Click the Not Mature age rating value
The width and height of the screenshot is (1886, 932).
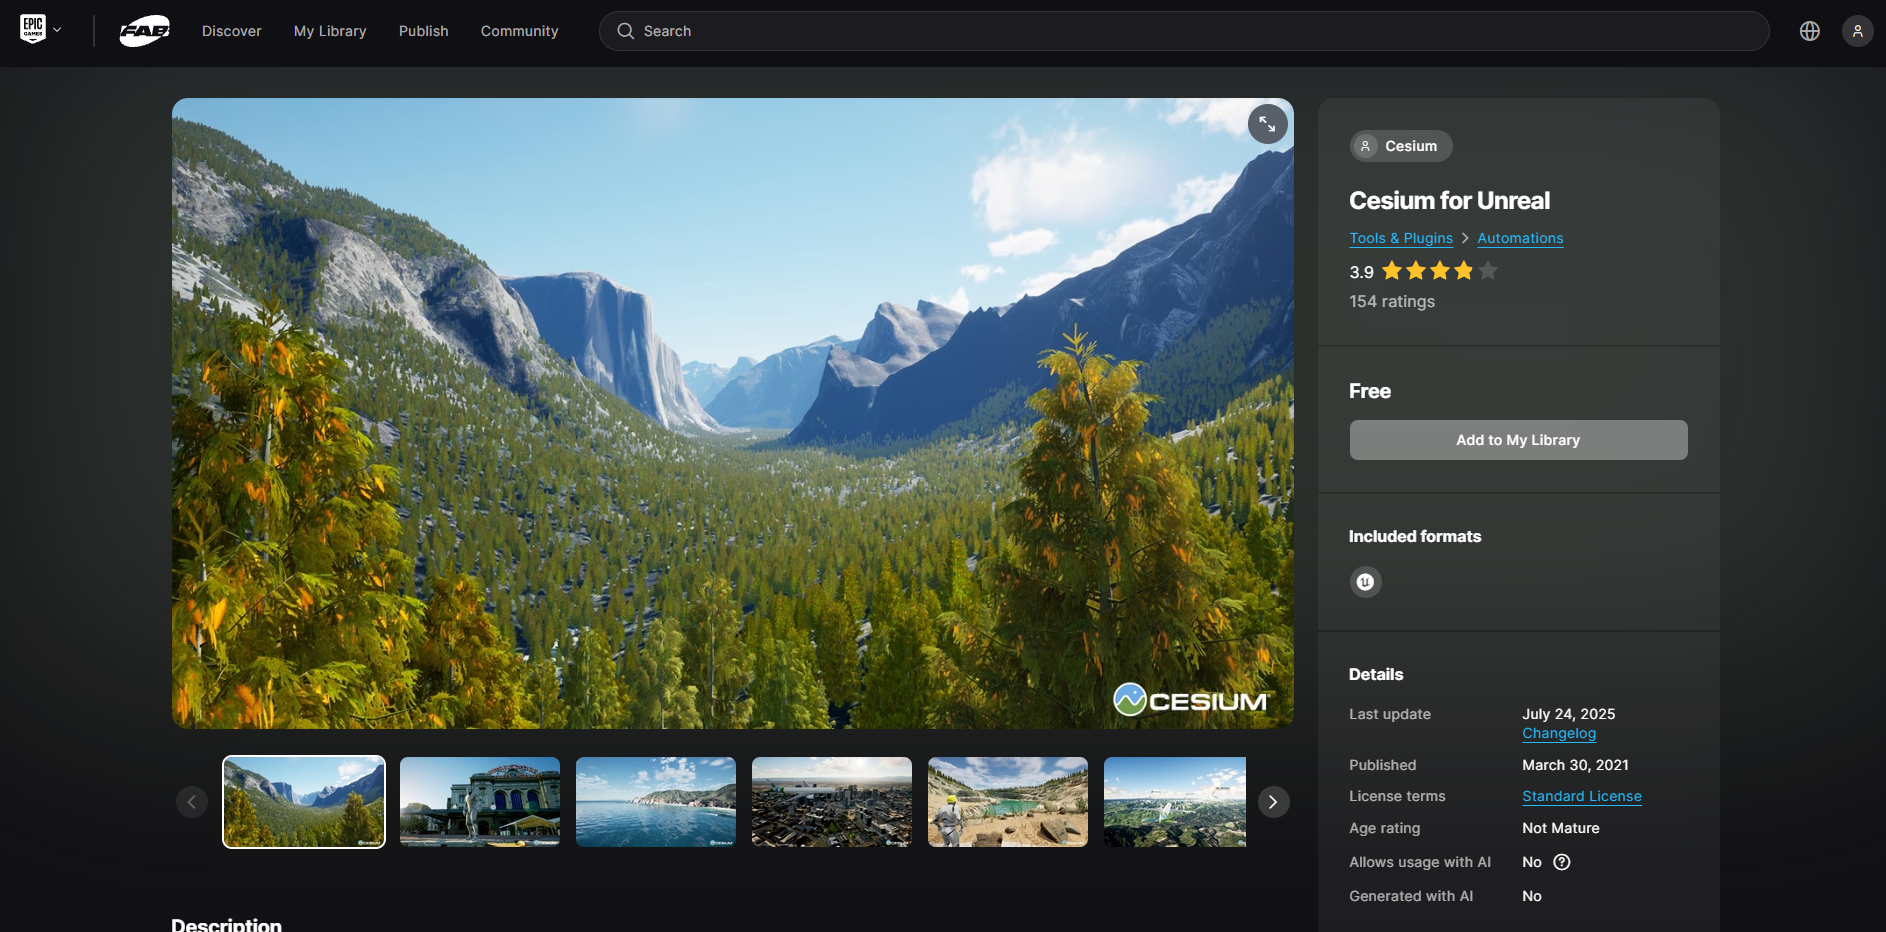1561,828
